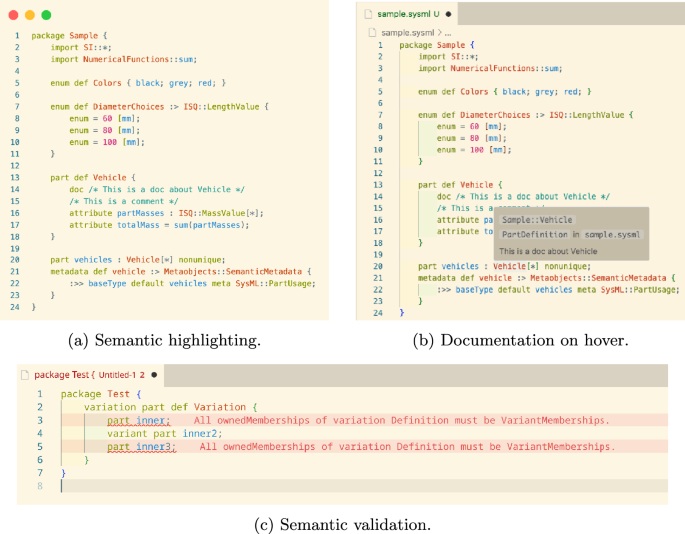Click the green maximize window button
The height and width of the screenshot is (534, 685).
[x=46, y=16]
